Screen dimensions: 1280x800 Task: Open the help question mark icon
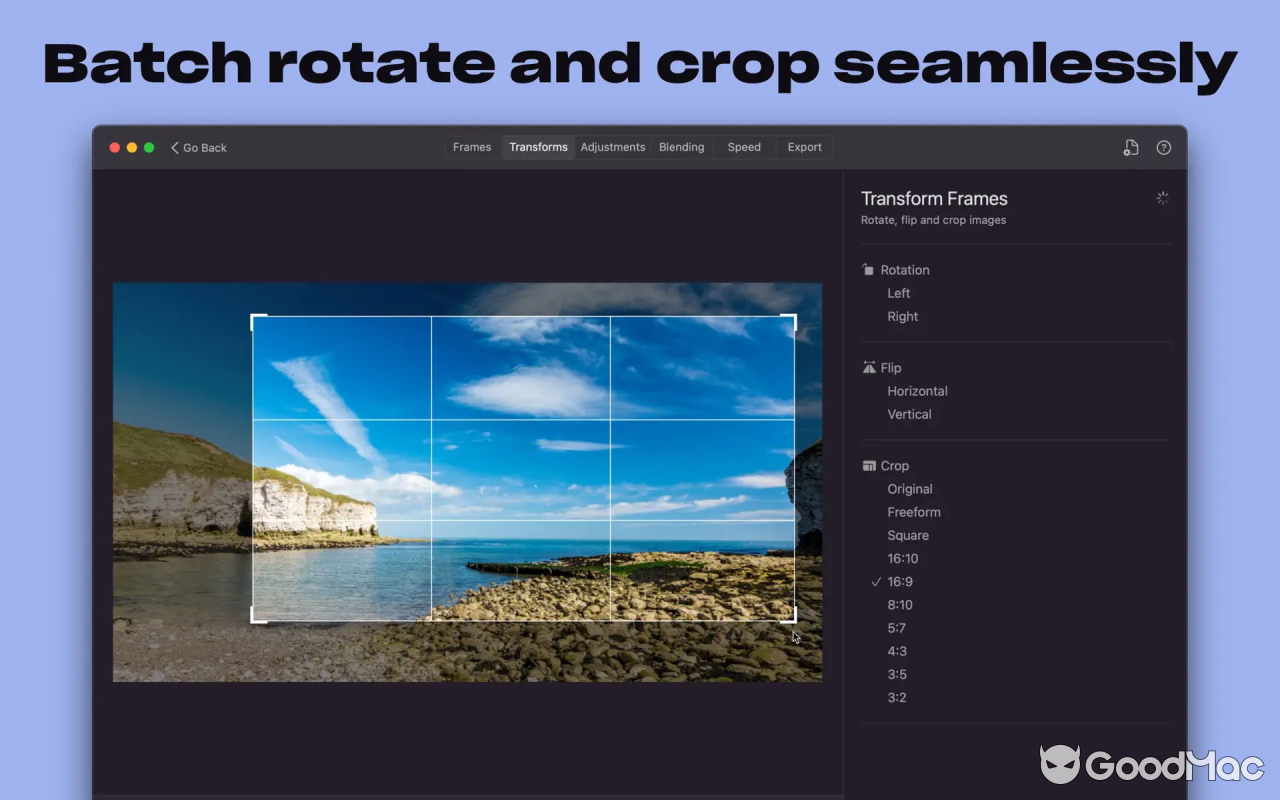1164,148
